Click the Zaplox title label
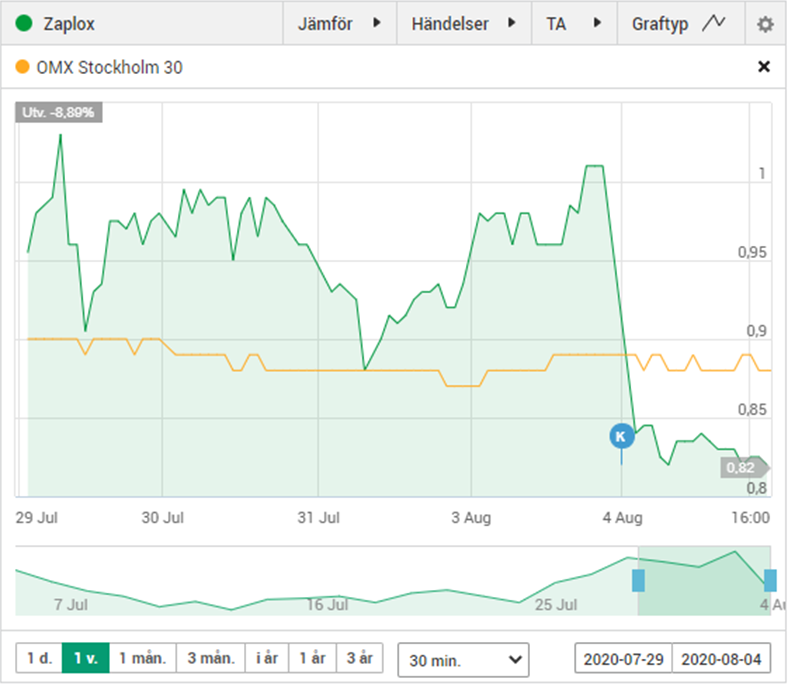The image size is (789, 684). coord(69,24)
